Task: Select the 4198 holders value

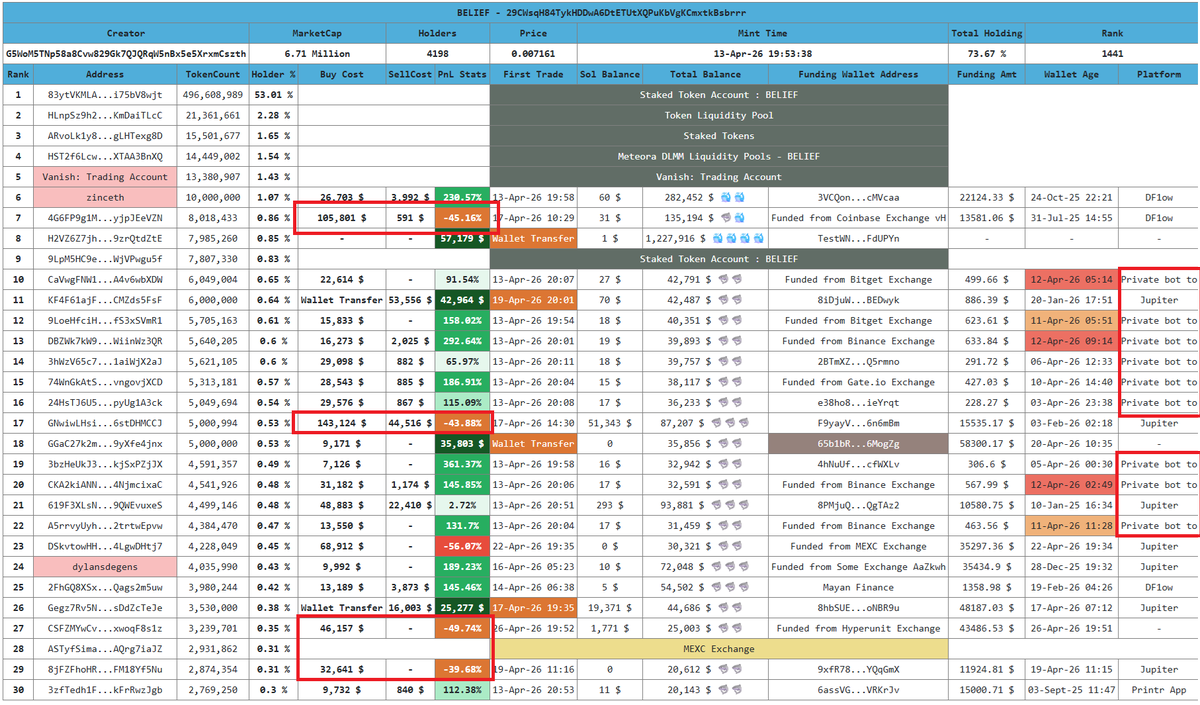Action: point(437,53)
